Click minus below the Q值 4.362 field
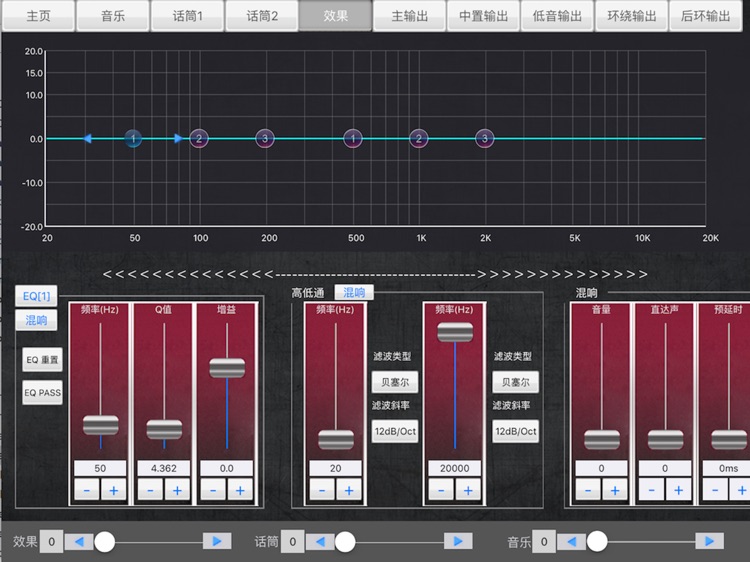The width and height of the screenshot is (750, 562). pyautogui.click(x=150, y=490)
